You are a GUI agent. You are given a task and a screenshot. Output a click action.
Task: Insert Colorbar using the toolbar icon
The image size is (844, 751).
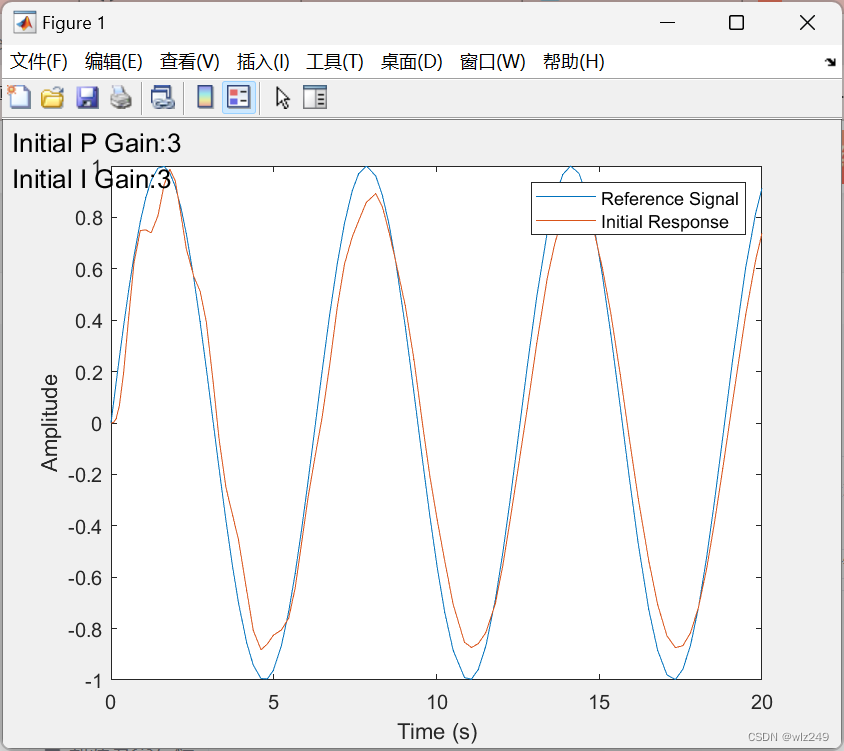point(205,97)
